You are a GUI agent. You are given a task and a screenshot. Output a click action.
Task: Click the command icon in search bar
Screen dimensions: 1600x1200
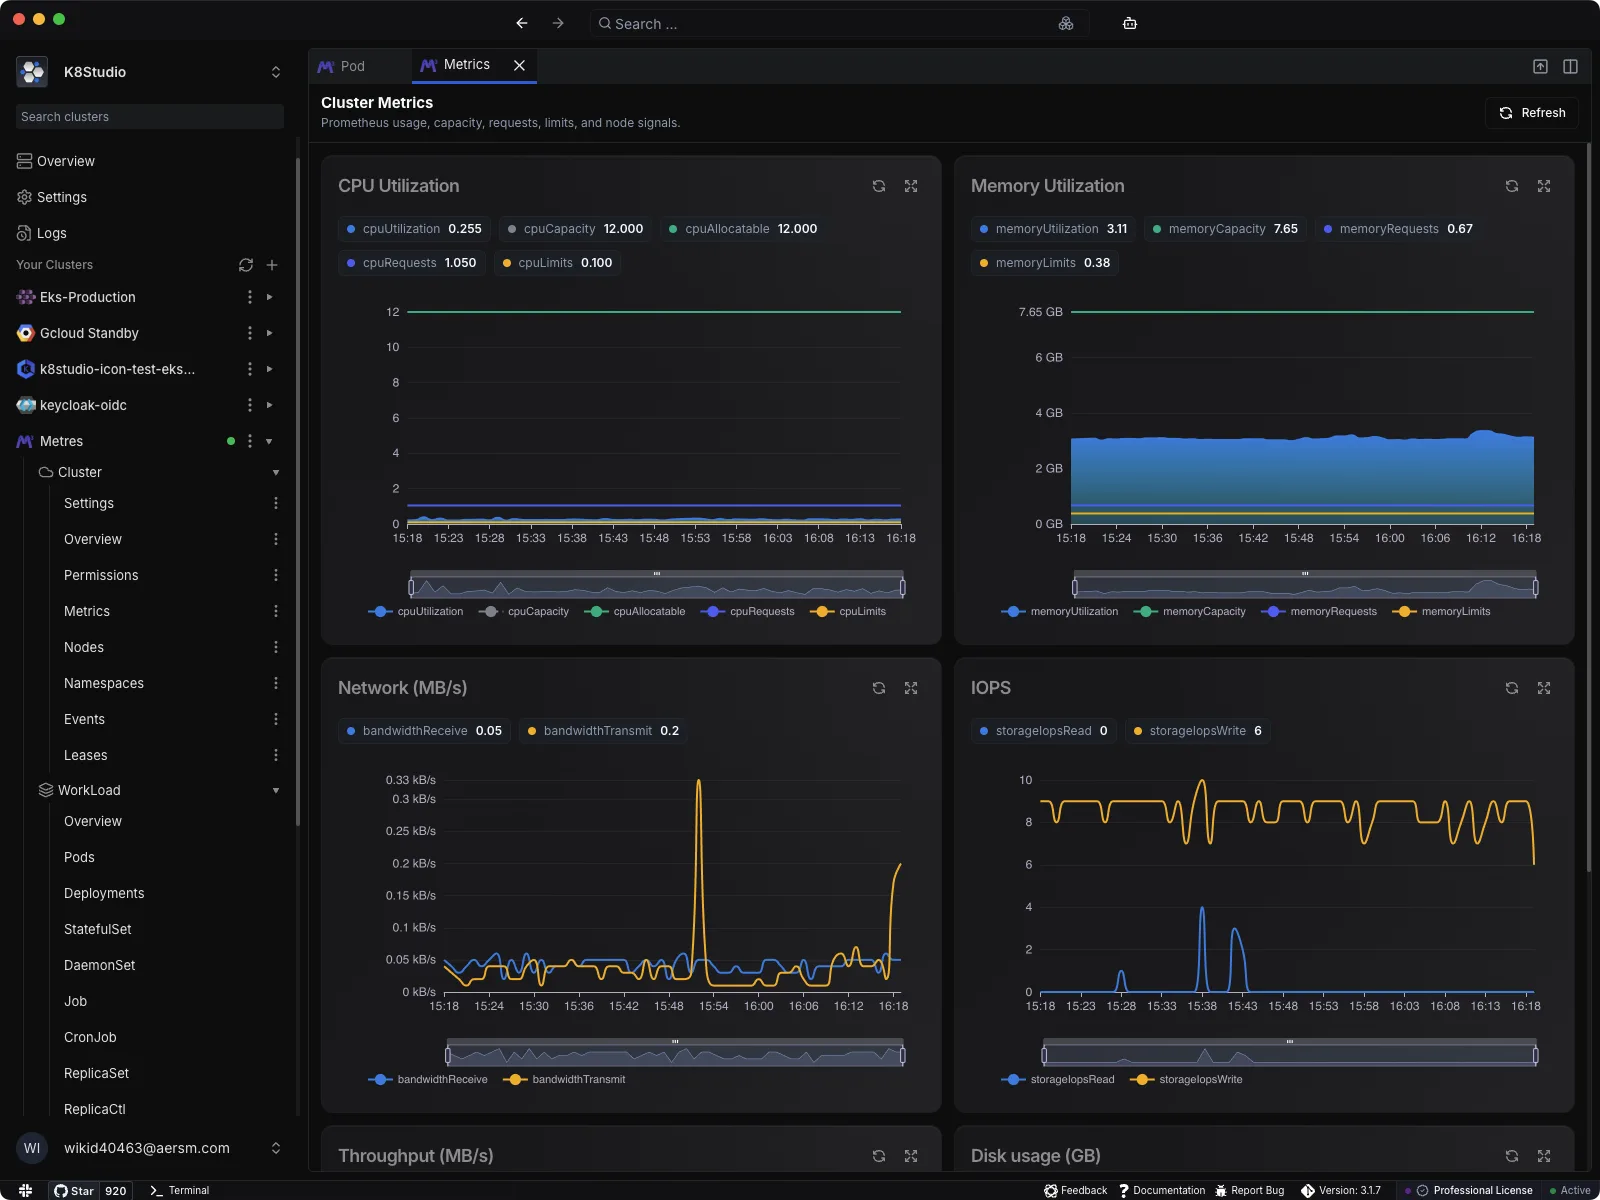coord(1066,23)
